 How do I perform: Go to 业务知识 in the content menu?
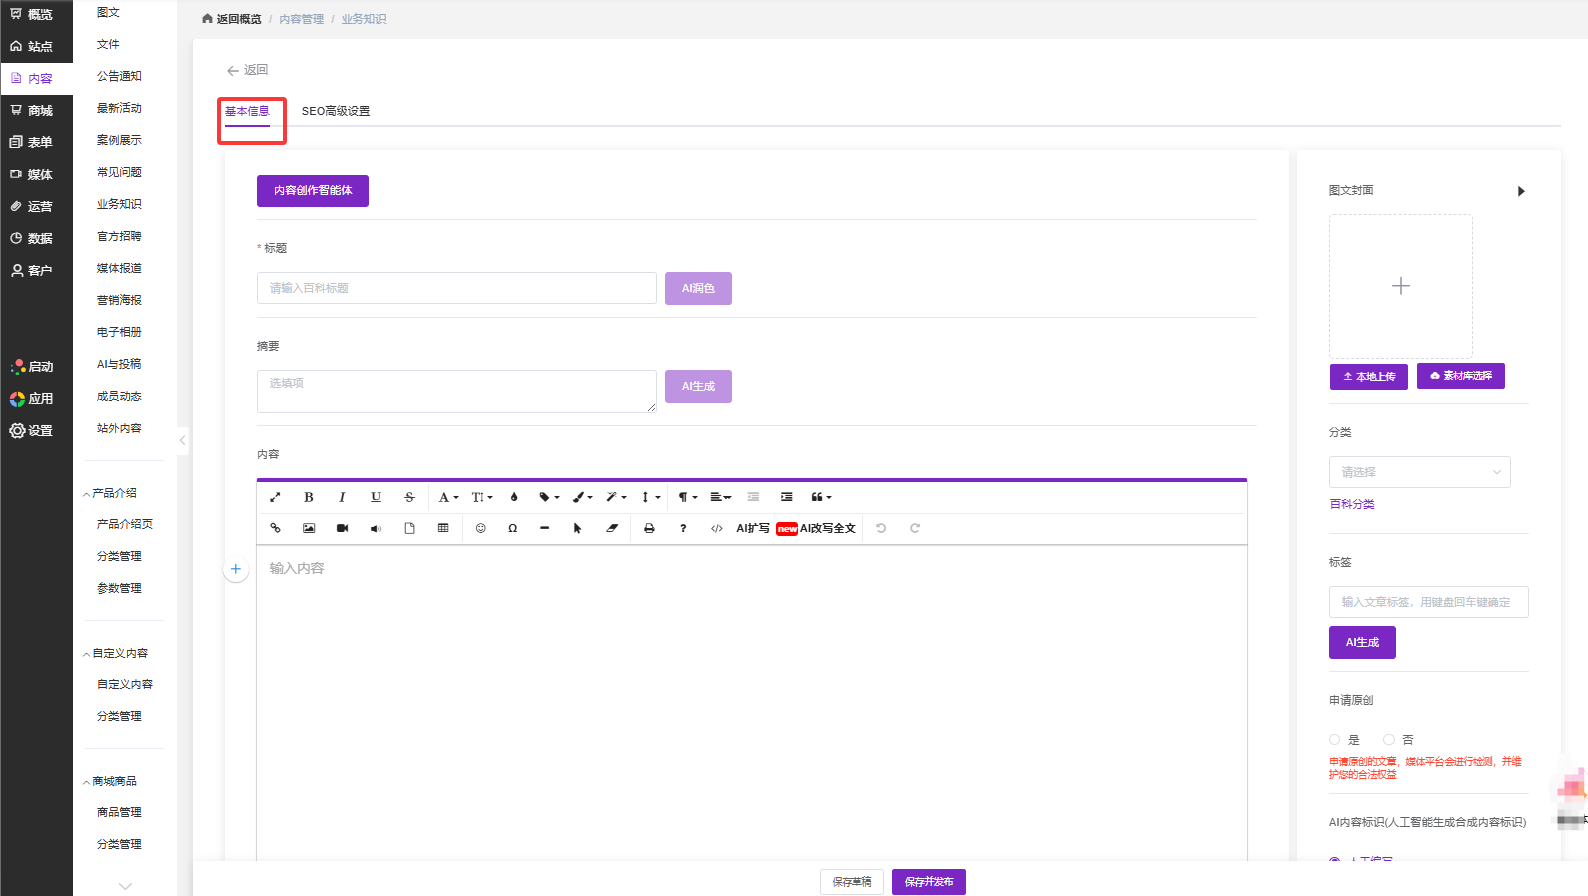[x=119, y=204]
